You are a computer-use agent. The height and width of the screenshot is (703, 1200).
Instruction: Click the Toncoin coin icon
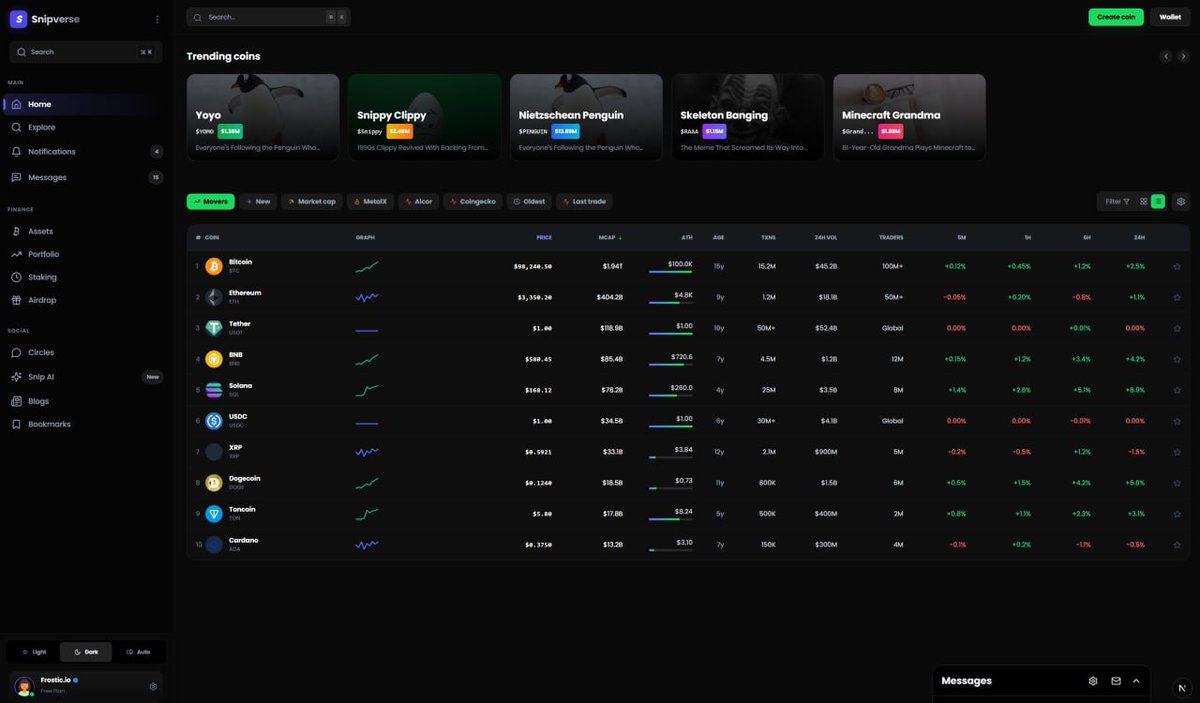click(214, 514)
